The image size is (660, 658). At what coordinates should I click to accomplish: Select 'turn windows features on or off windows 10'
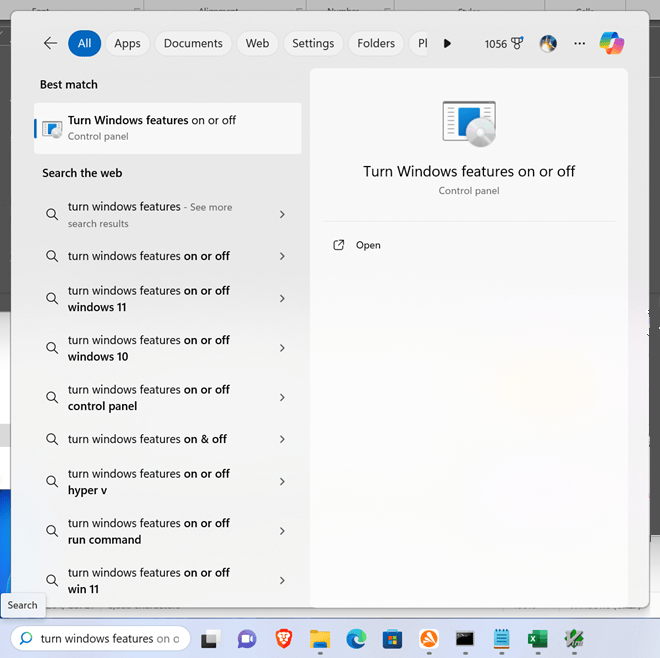[149, 348]
